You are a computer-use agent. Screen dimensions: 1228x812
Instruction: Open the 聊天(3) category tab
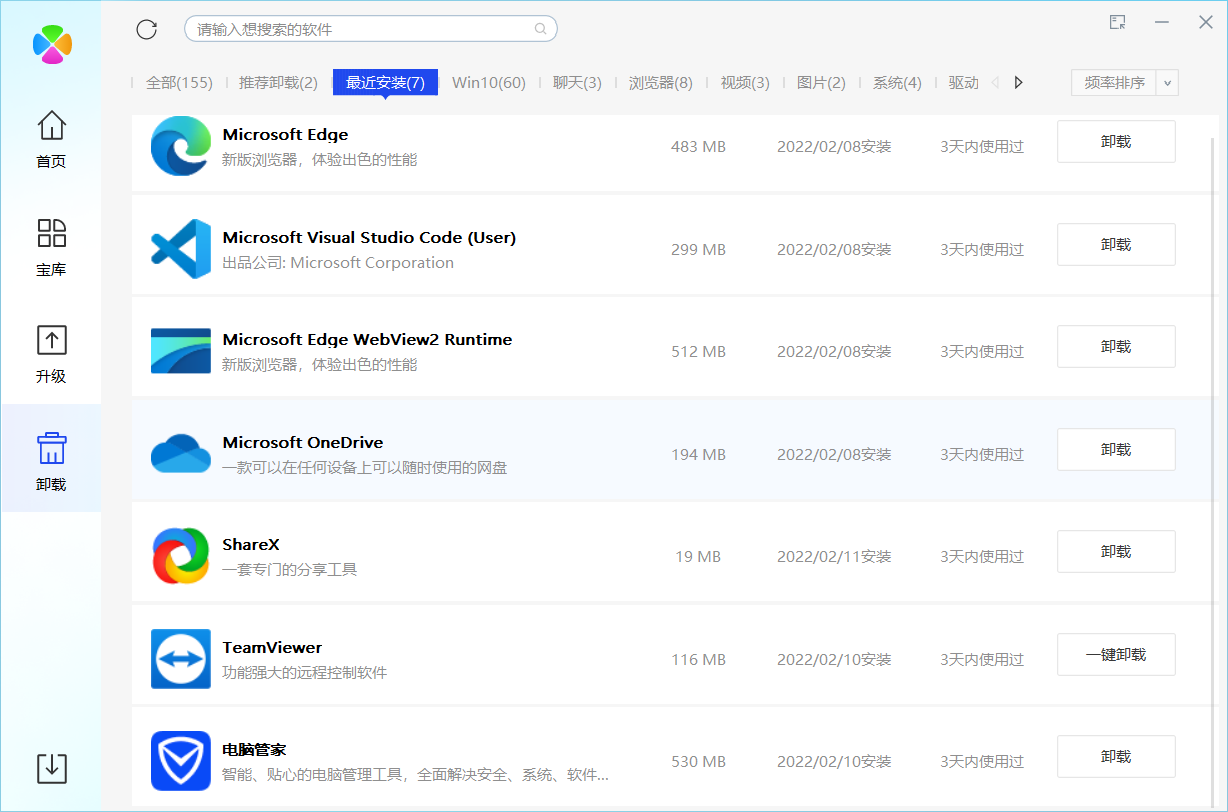pyautogui.click(x=577, y=83)
